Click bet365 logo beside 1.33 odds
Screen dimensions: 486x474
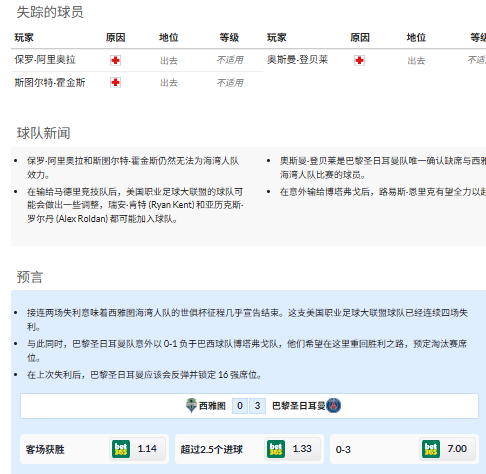[x=276, y=449]
